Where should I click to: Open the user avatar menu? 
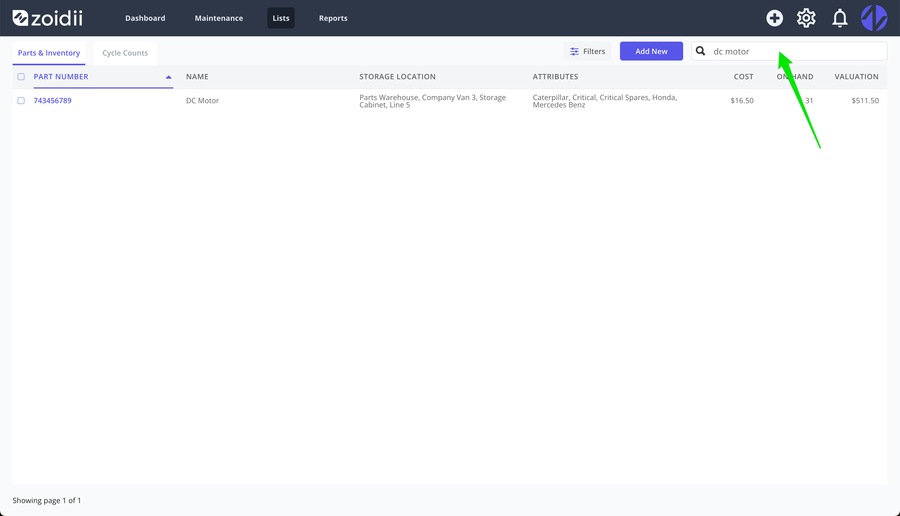tap(874, 18)
